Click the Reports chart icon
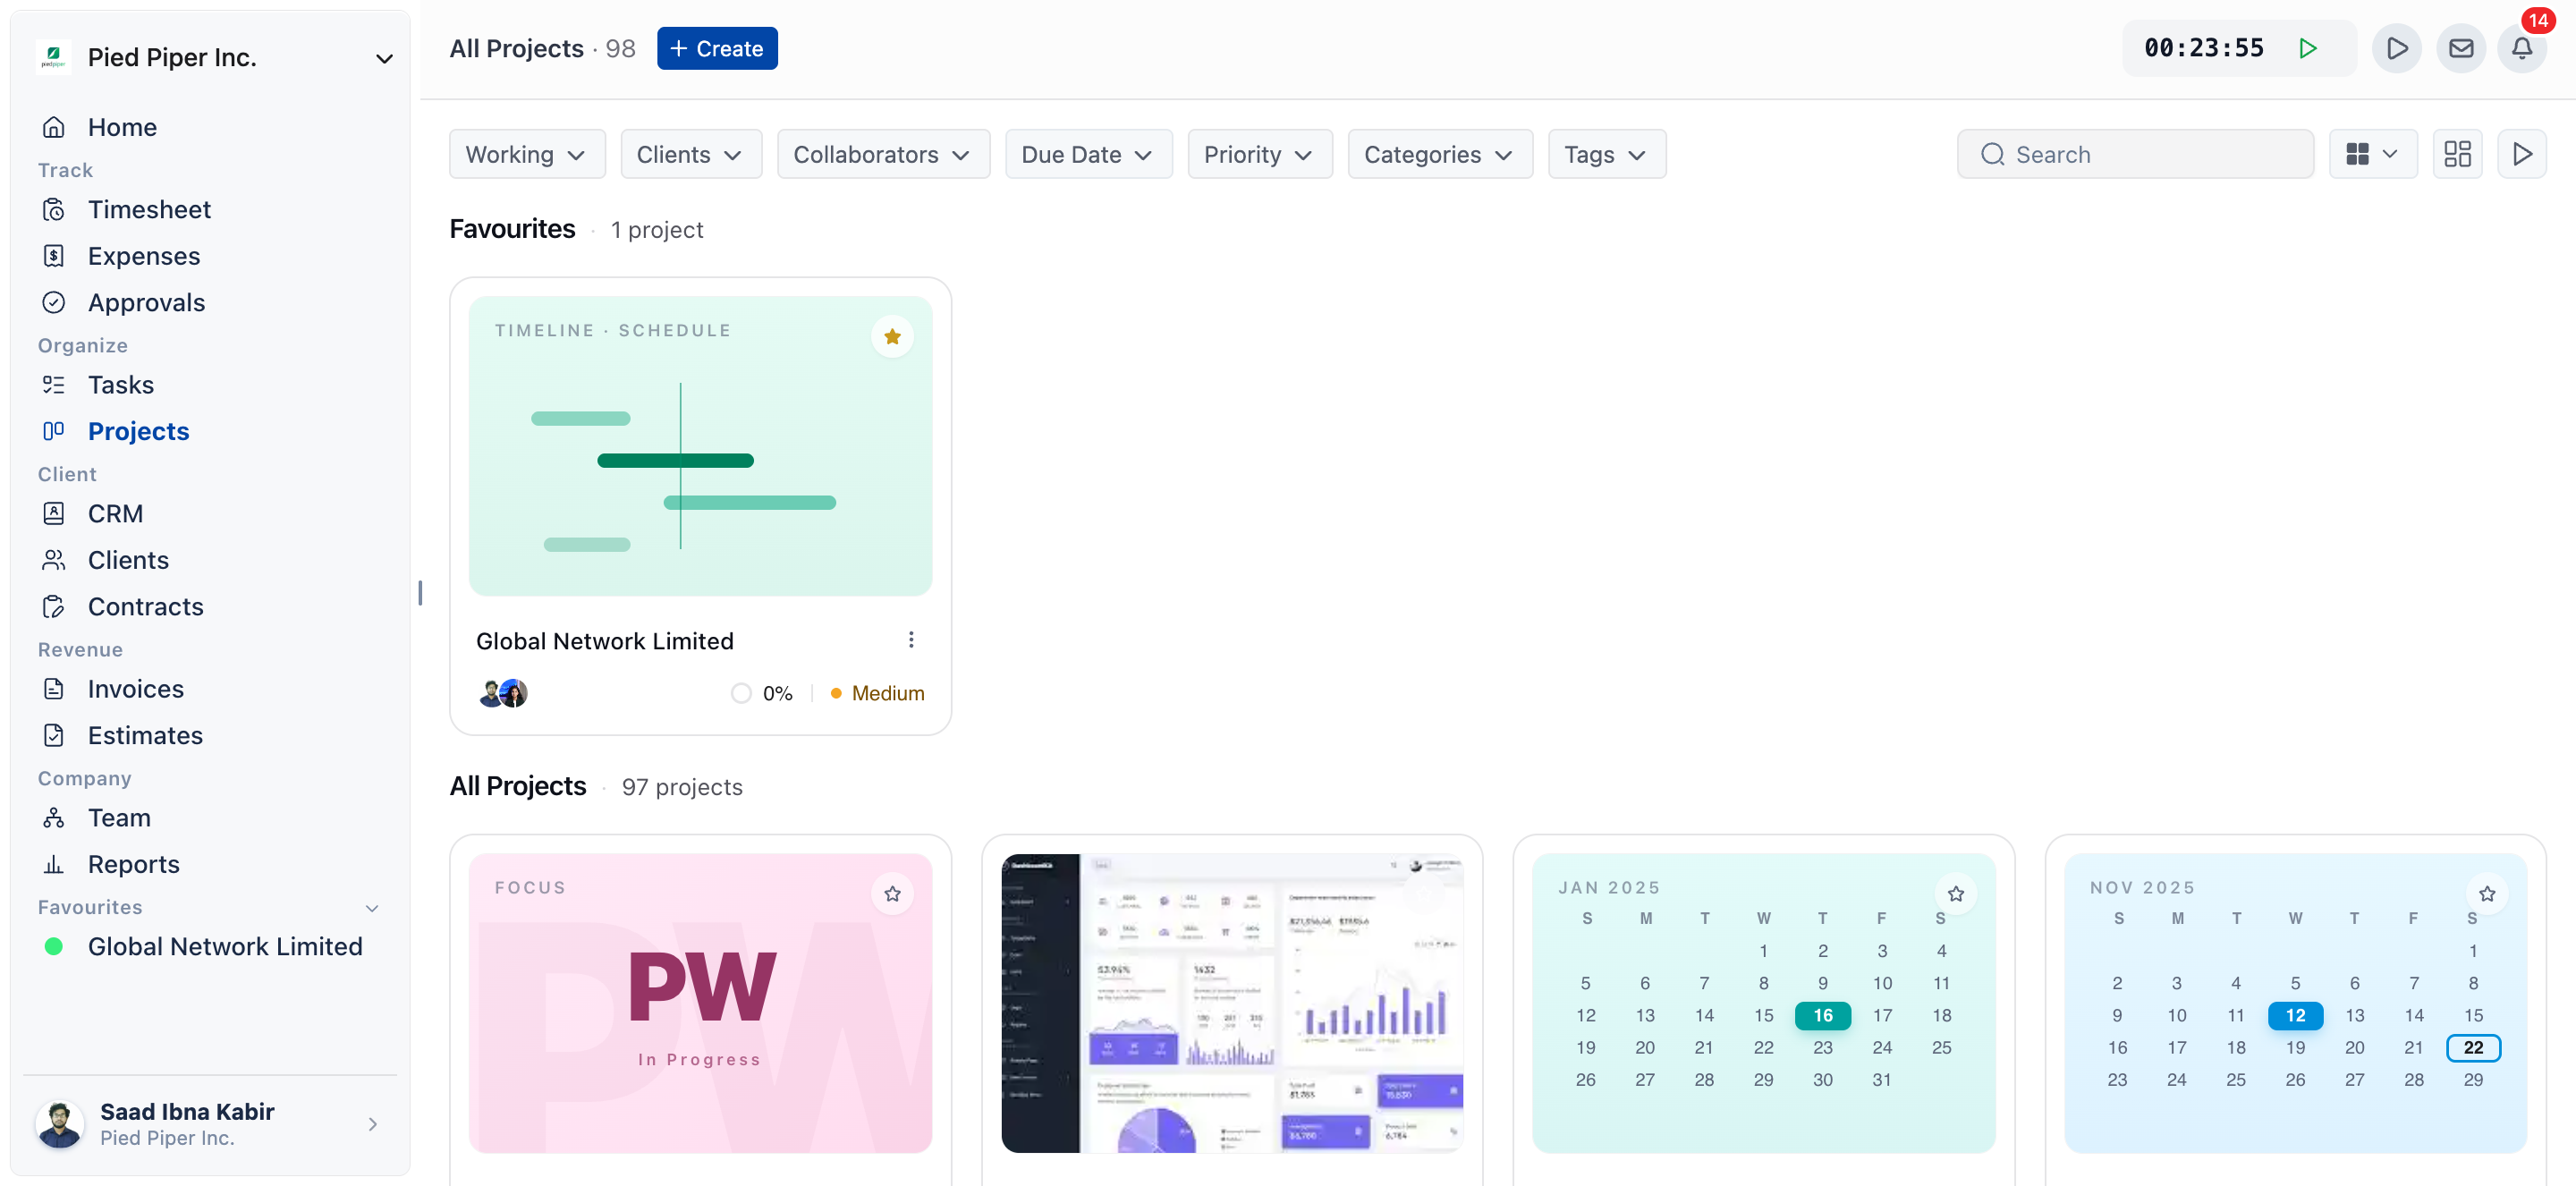This screenshot has width=2576, height=1186. coord(54,864)
